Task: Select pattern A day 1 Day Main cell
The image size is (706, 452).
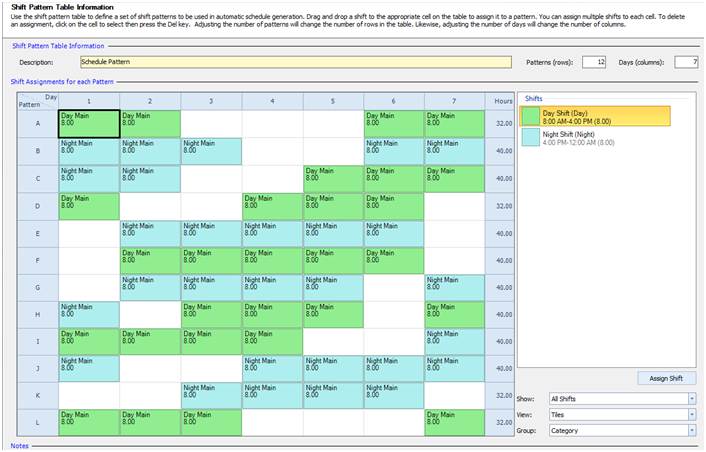Action: pos(89,124)
